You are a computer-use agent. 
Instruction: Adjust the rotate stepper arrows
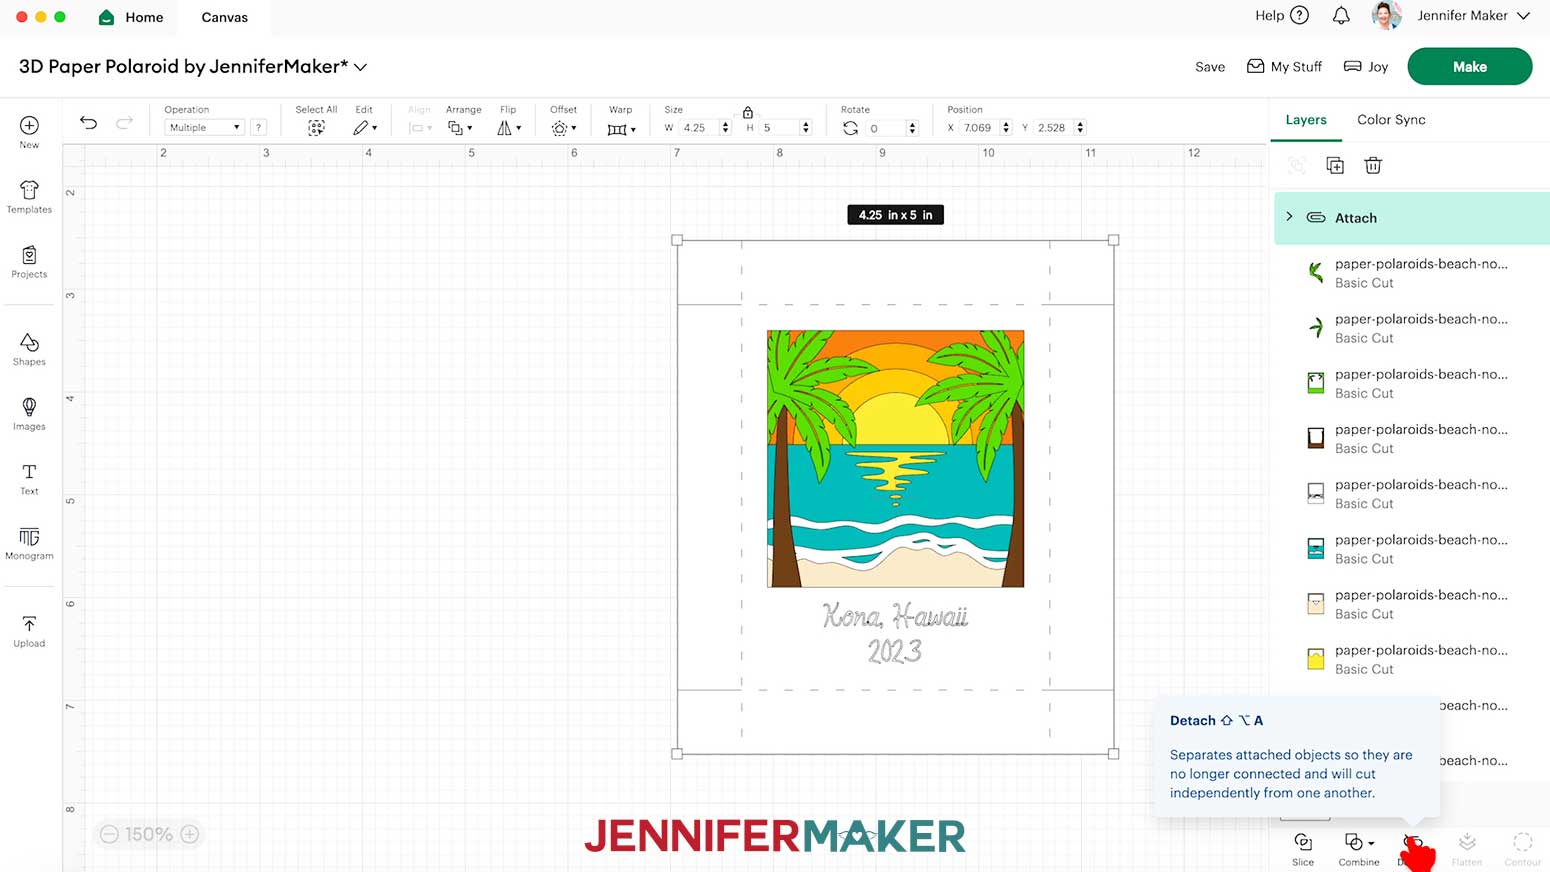coord(912,128)
